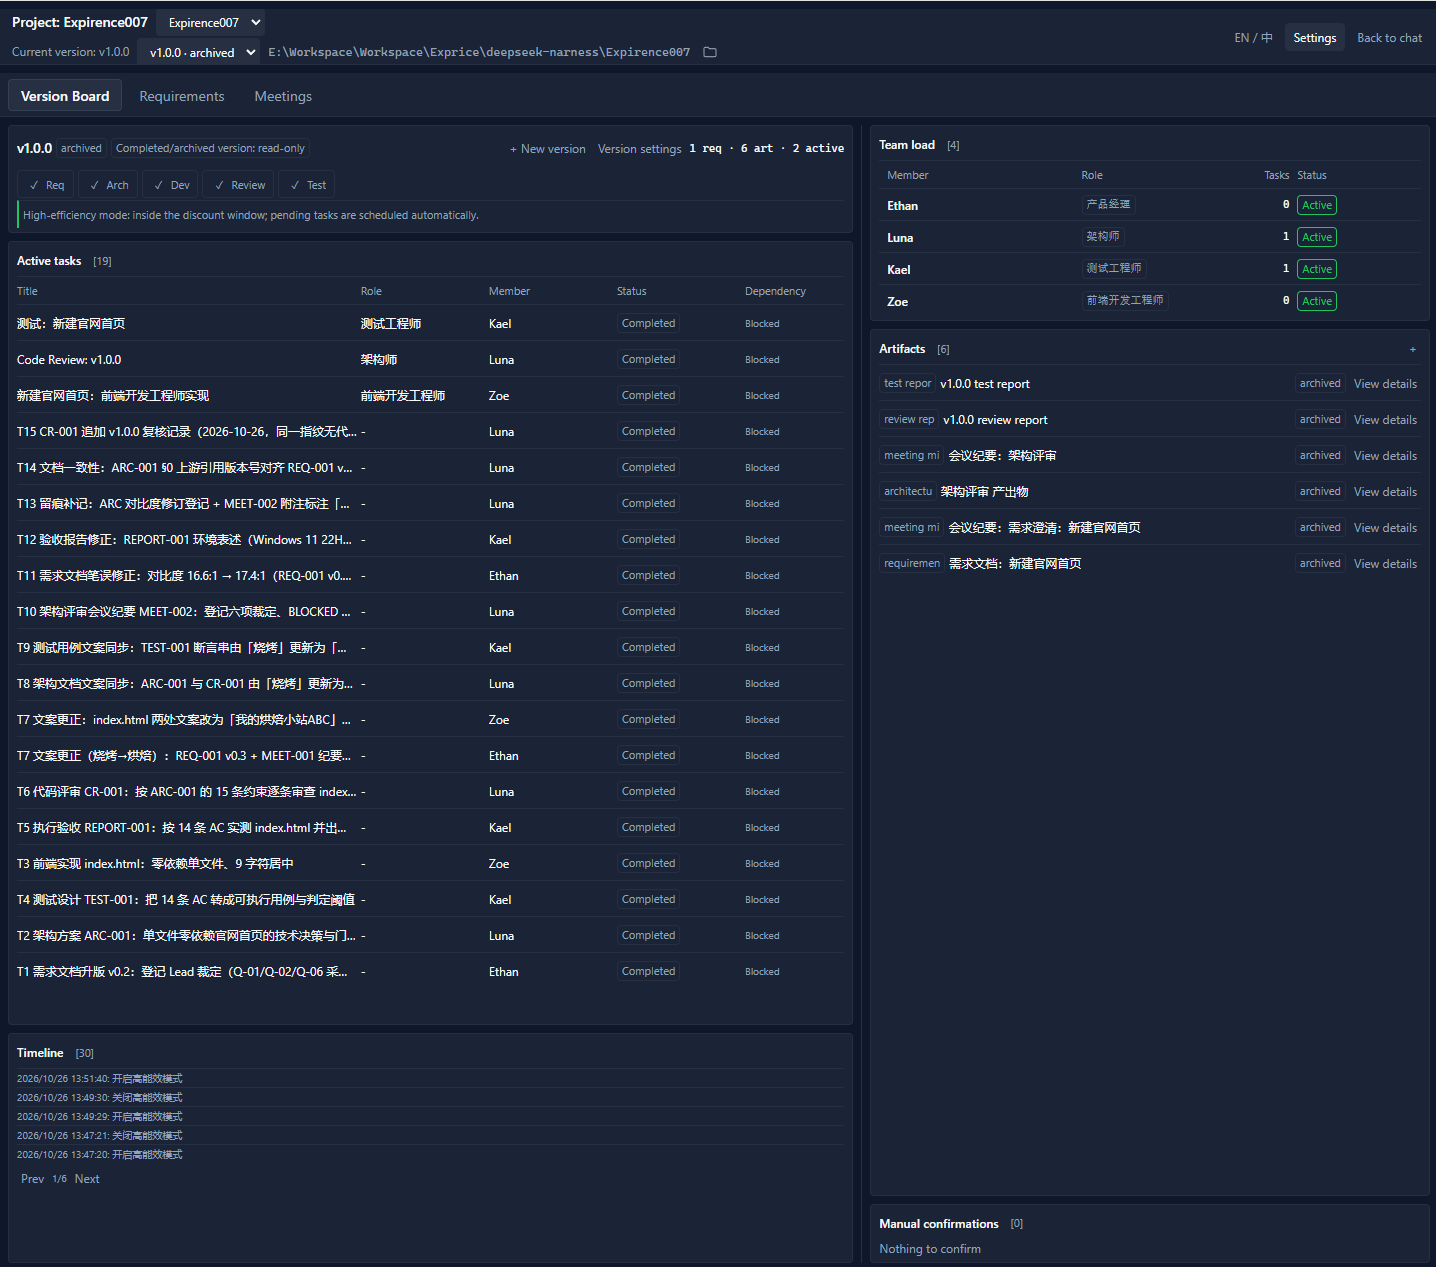The width and height of the screenshot is (1436, 1267).
Task: View details of 会议纪要：架构评审
Action: coord(1385,456)
